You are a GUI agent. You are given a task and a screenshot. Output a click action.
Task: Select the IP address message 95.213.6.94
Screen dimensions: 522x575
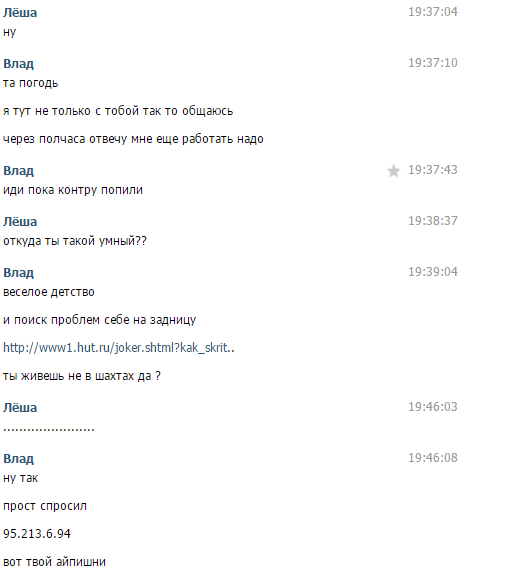[37, 534]
